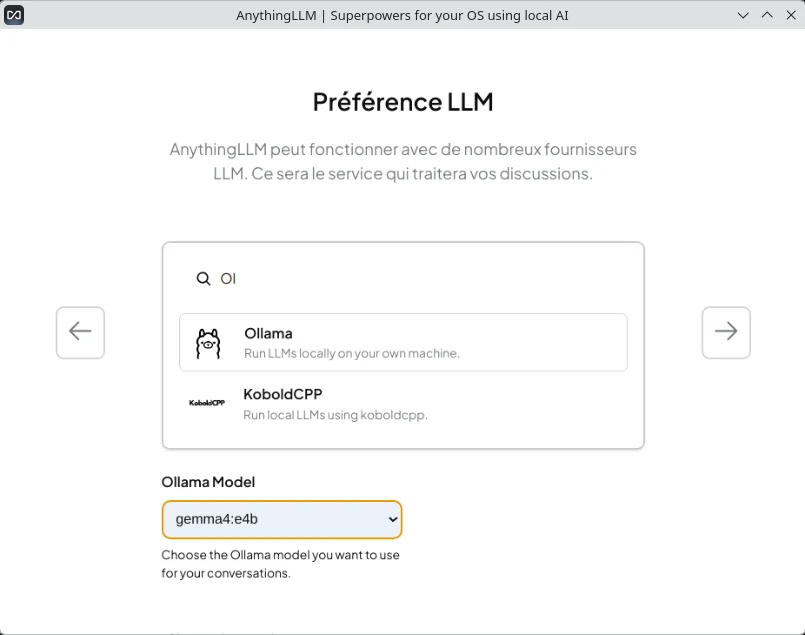Click the "Préférence LLM" heading
Image resolution: width=805 pixels, height=635 pixels.
point(403,102)
